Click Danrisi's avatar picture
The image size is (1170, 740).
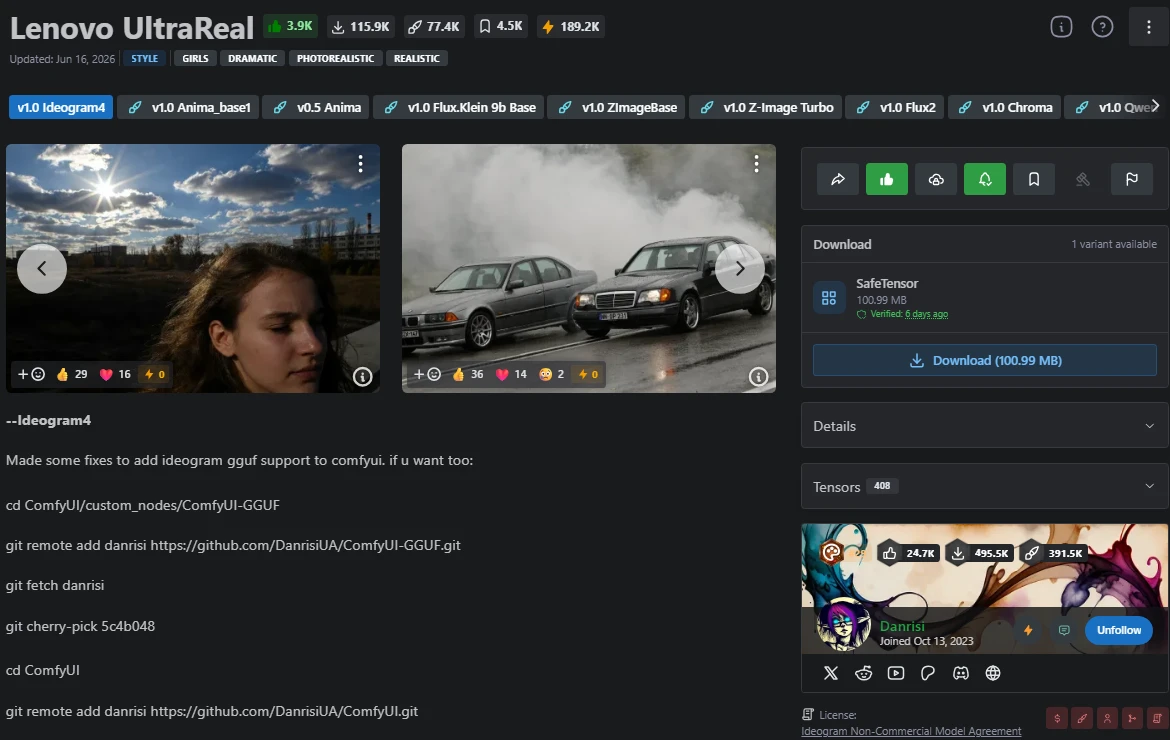pyautogui.click(x=843, y=625)
